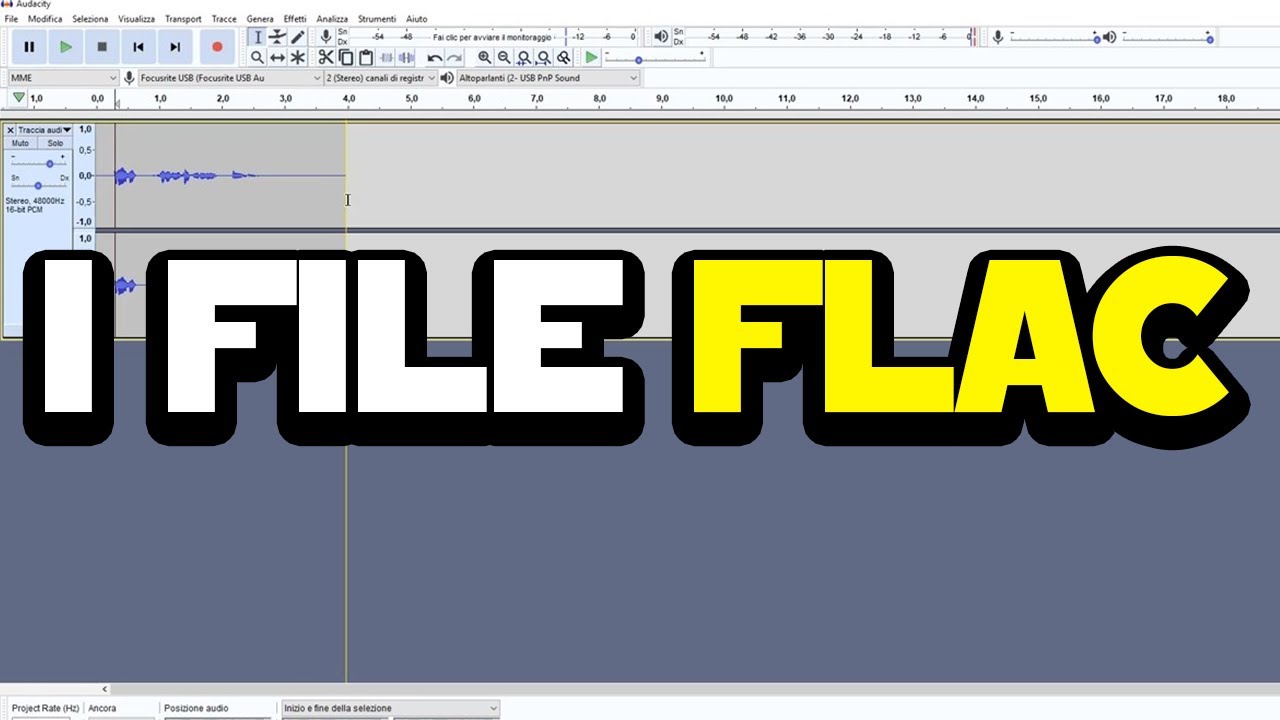1280x720 pixels.
Task: Click 'Fai clic per avviare il monitoraggio' meter
Action: point(492,37)
